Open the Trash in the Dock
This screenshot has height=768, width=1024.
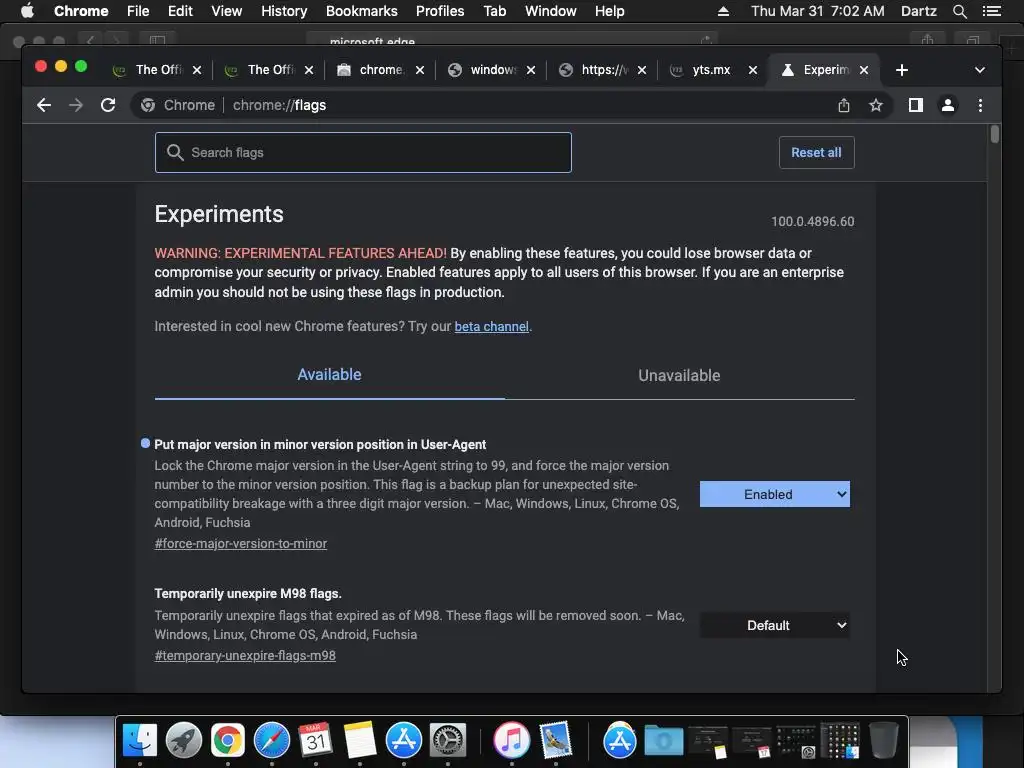(883, 740)
